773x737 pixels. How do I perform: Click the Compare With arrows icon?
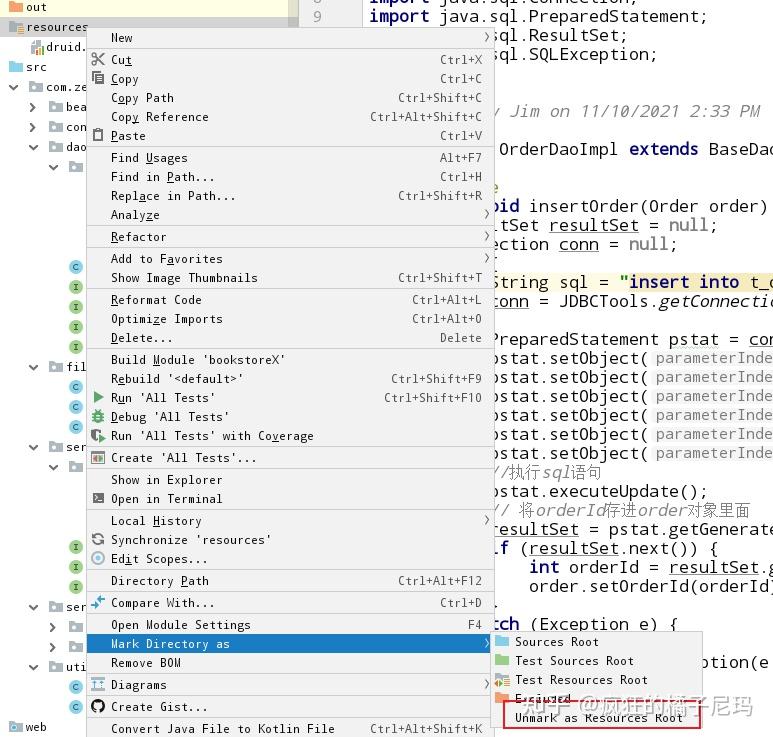click(98, 602)
